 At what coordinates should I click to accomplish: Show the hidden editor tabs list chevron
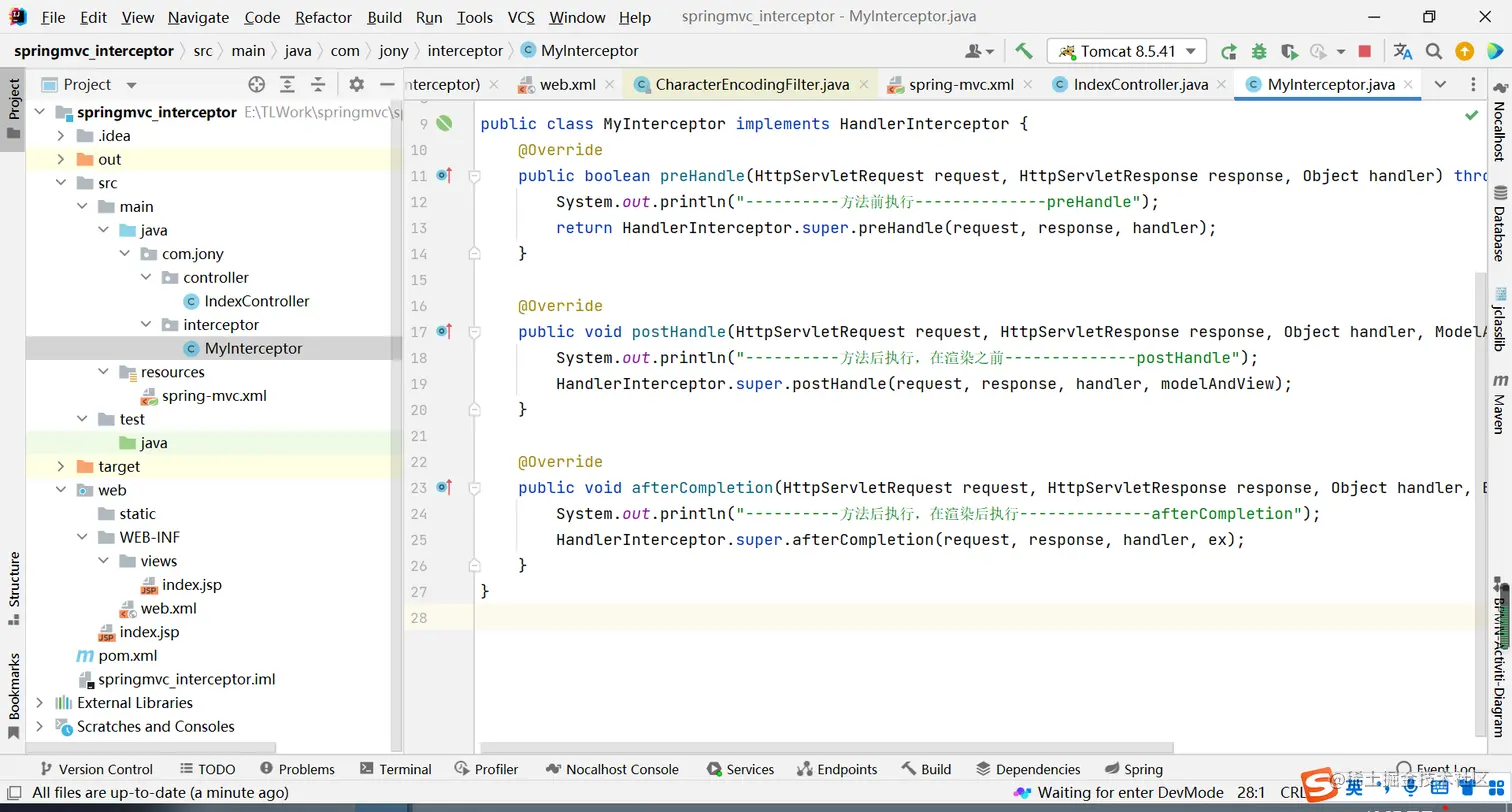[x=1440, y=85]
